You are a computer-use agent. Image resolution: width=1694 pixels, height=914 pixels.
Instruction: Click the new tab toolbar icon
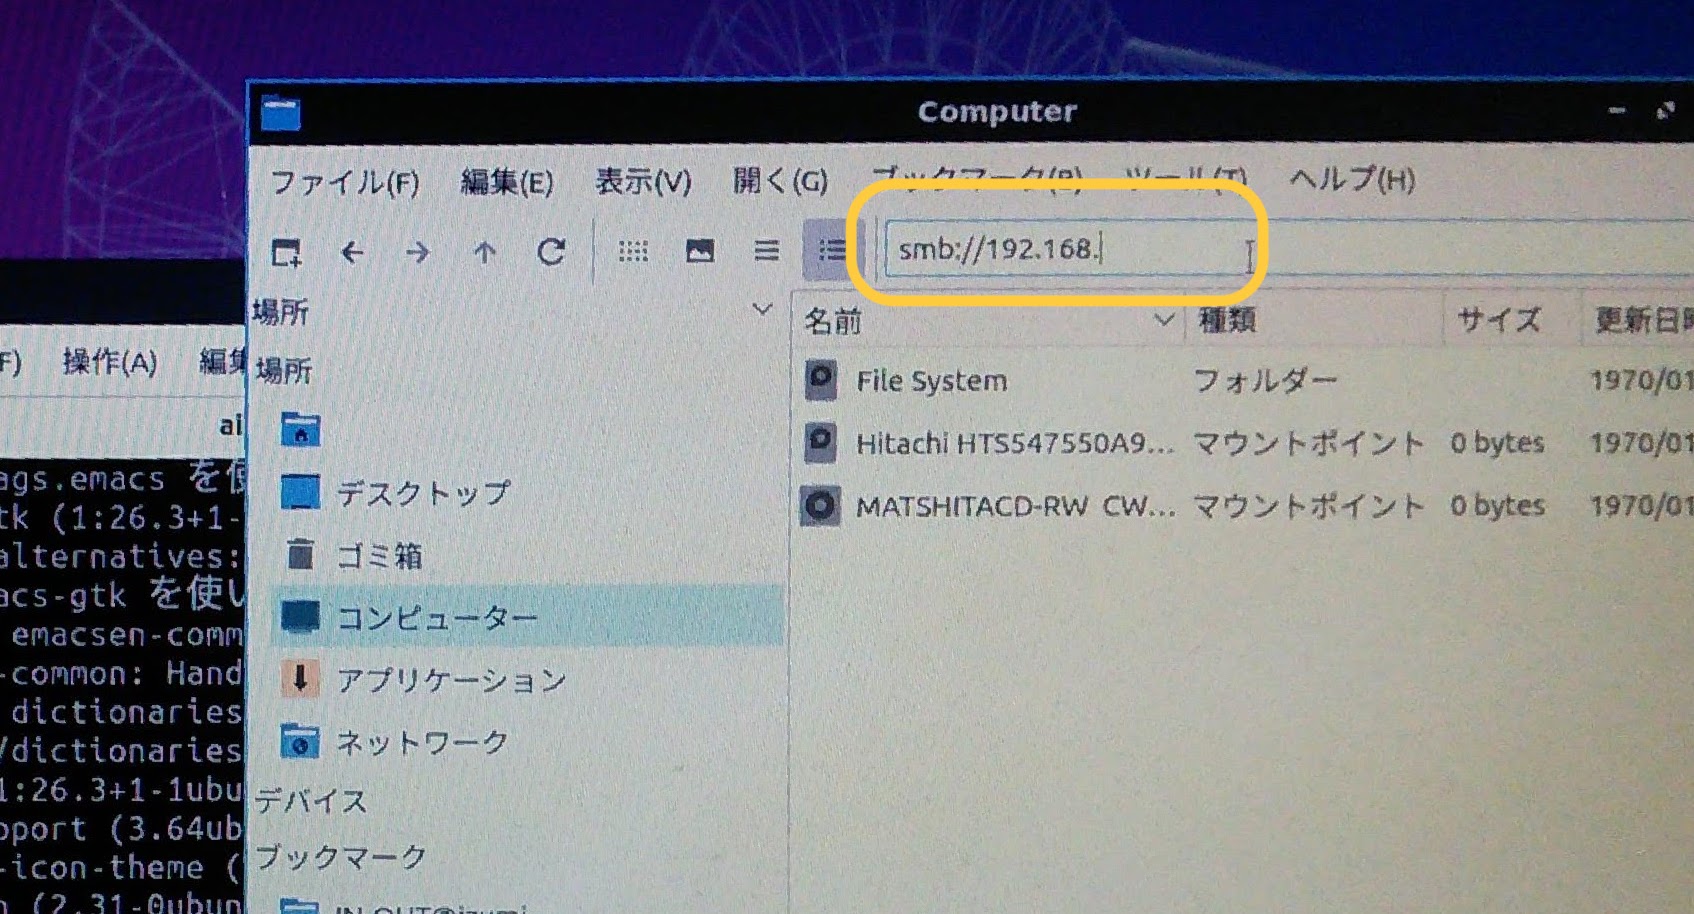tap(287, 252)
